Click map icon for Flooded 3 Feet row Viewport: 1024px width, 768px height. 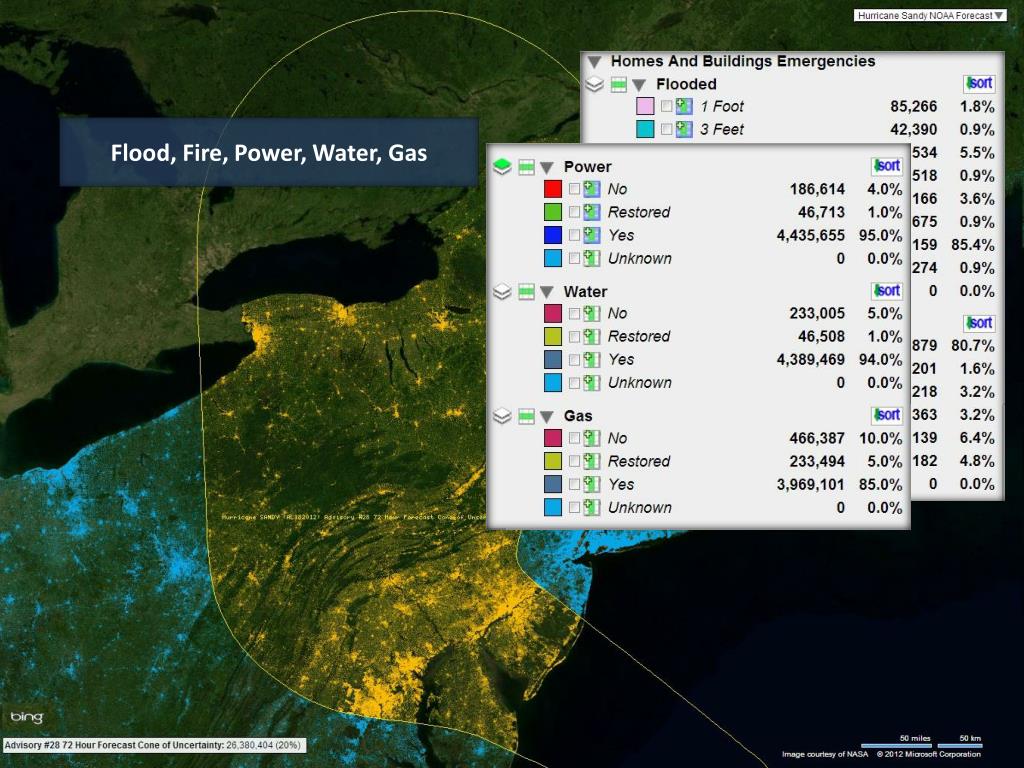(684, 129)
